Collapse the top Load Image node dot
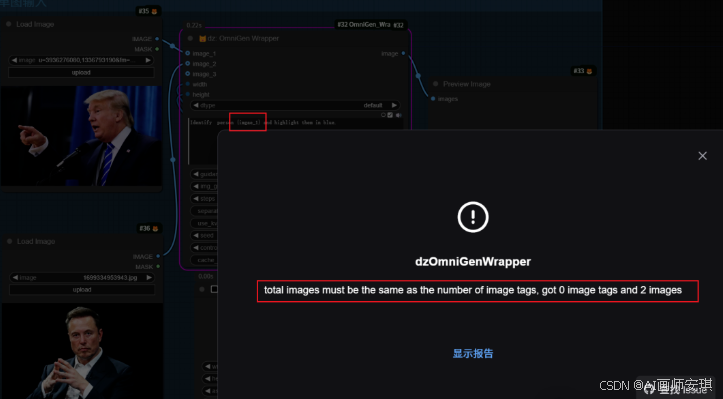The width and height of the screenshot is (723, 399). 9,24
